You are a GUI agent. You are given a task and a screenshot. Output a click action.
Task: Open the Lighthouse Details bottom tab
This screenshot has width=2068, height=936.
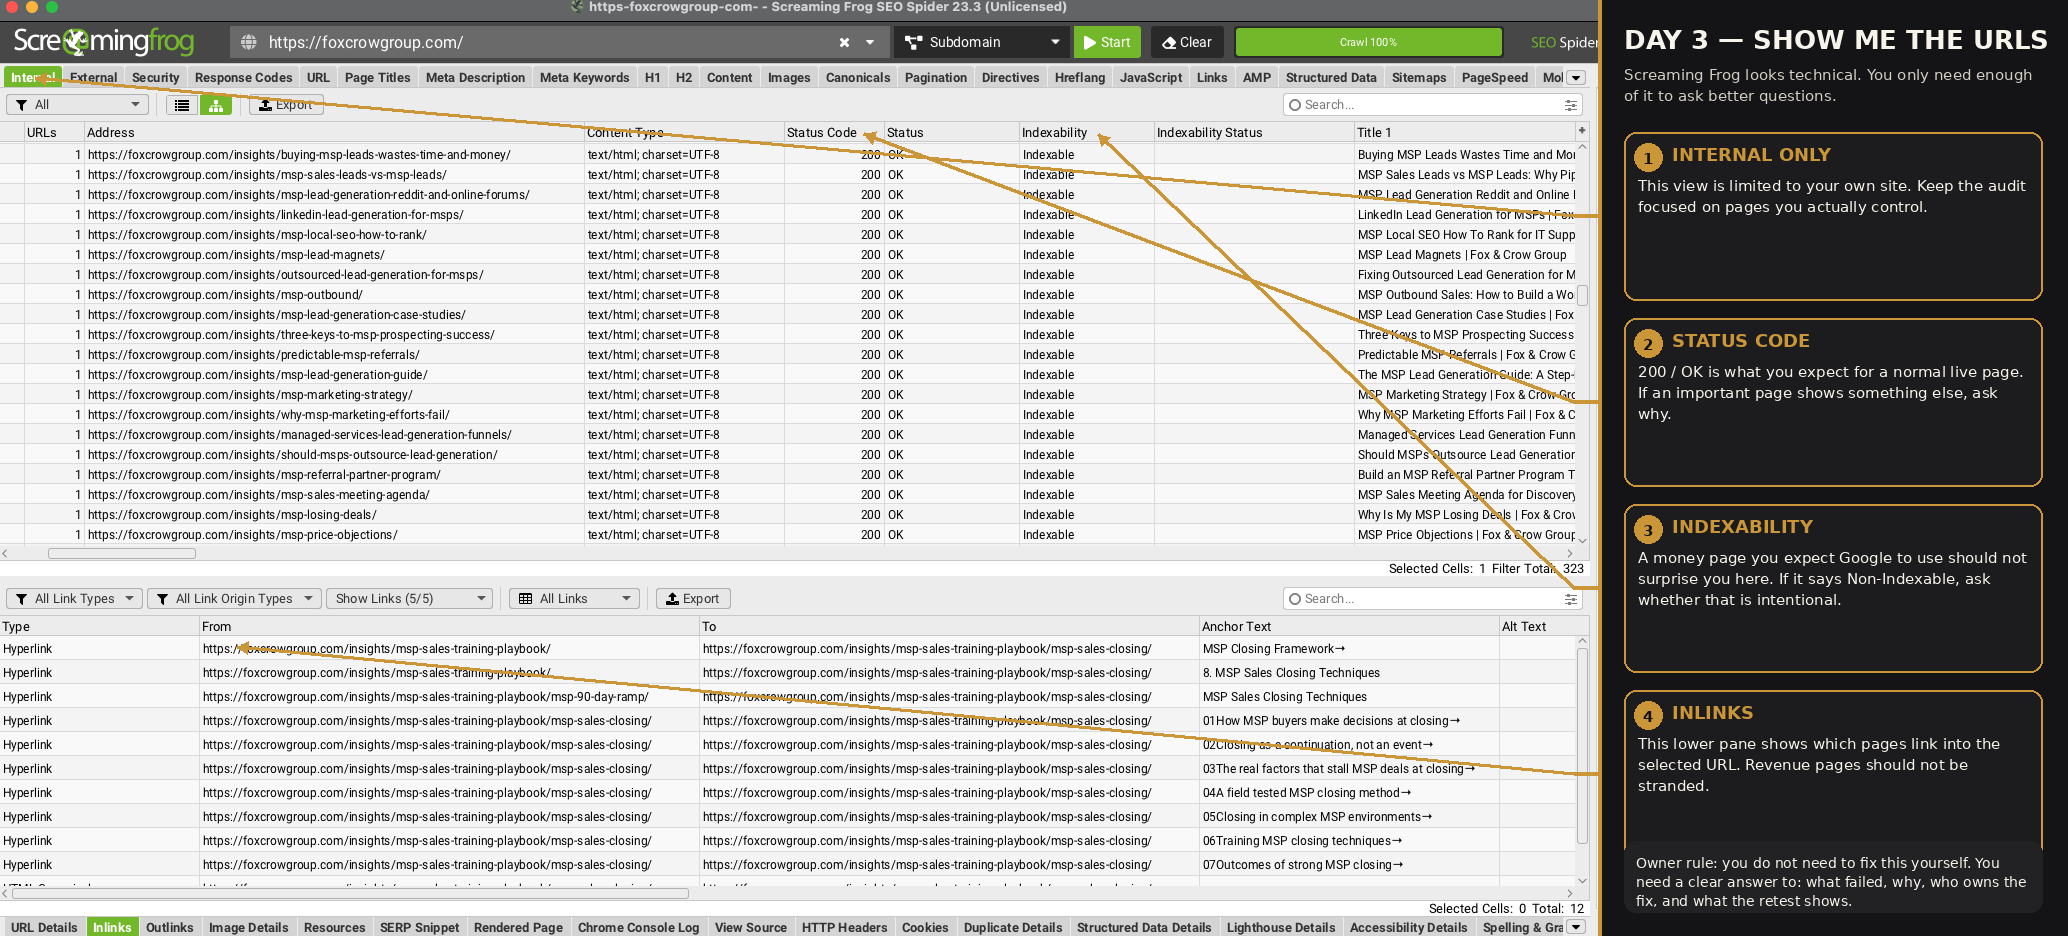tap(1280, 927)
